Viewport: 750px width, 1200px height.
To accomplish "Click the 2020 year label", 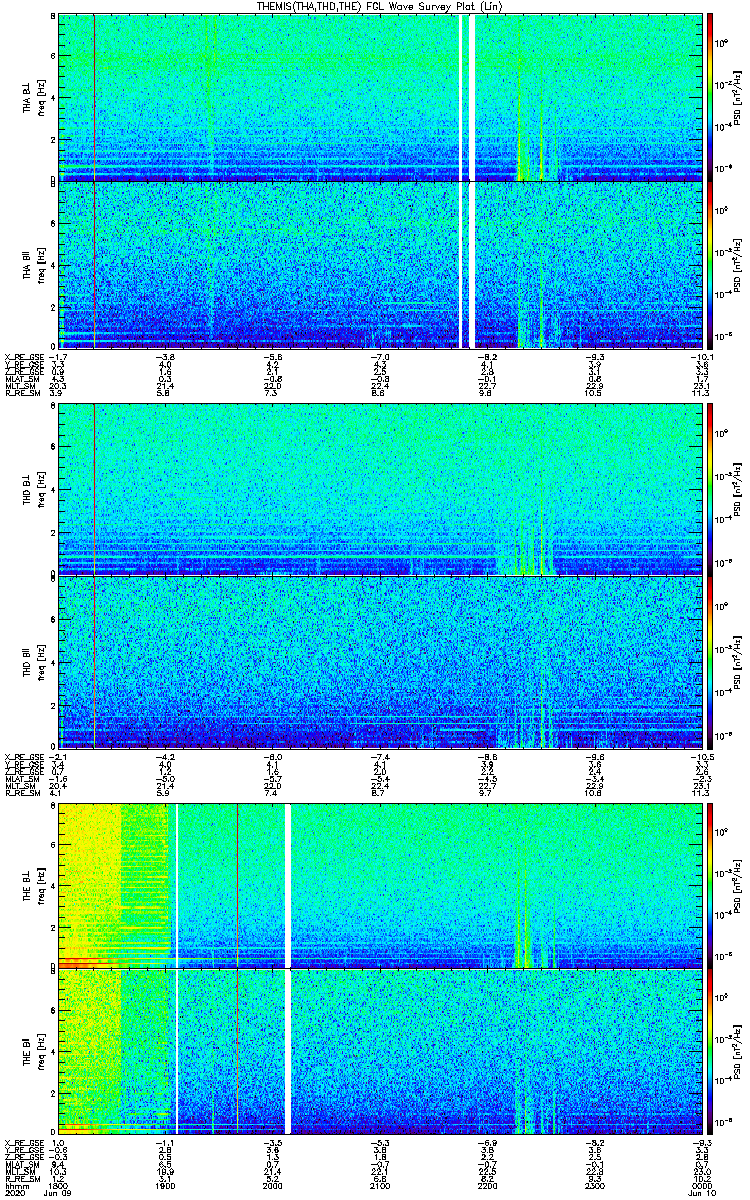I will 15,1193.
